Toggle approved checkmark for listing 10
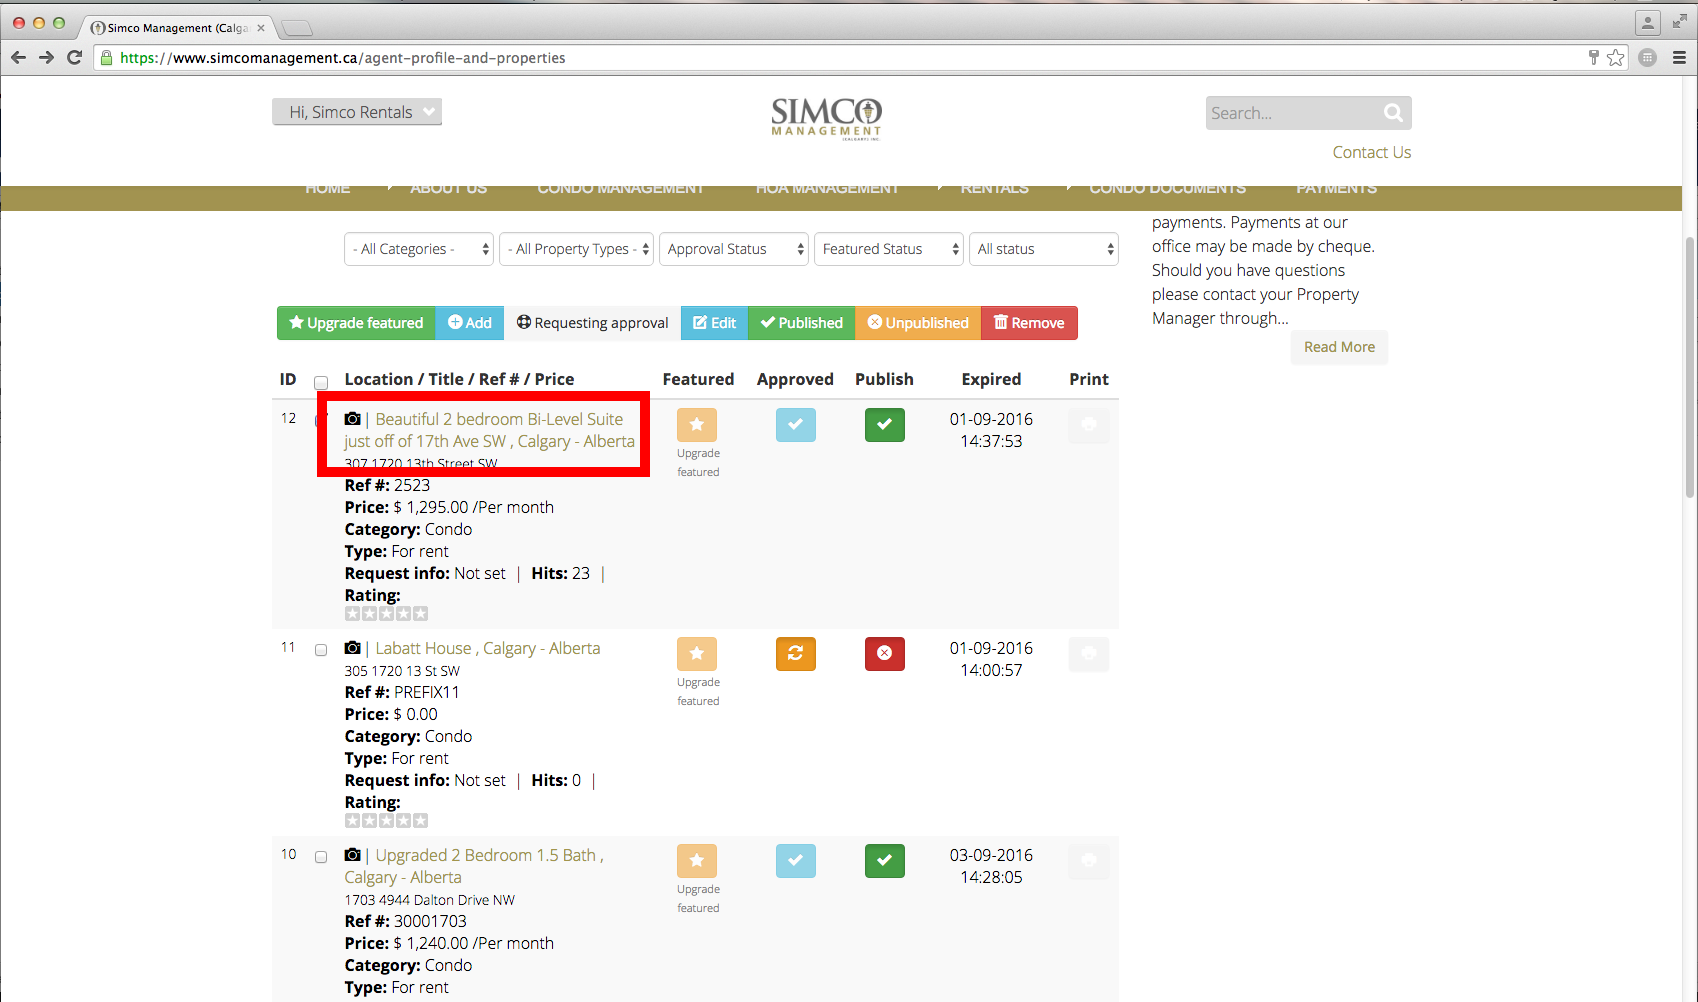This screenshot has width=1698, height=1002. point(796,861)
